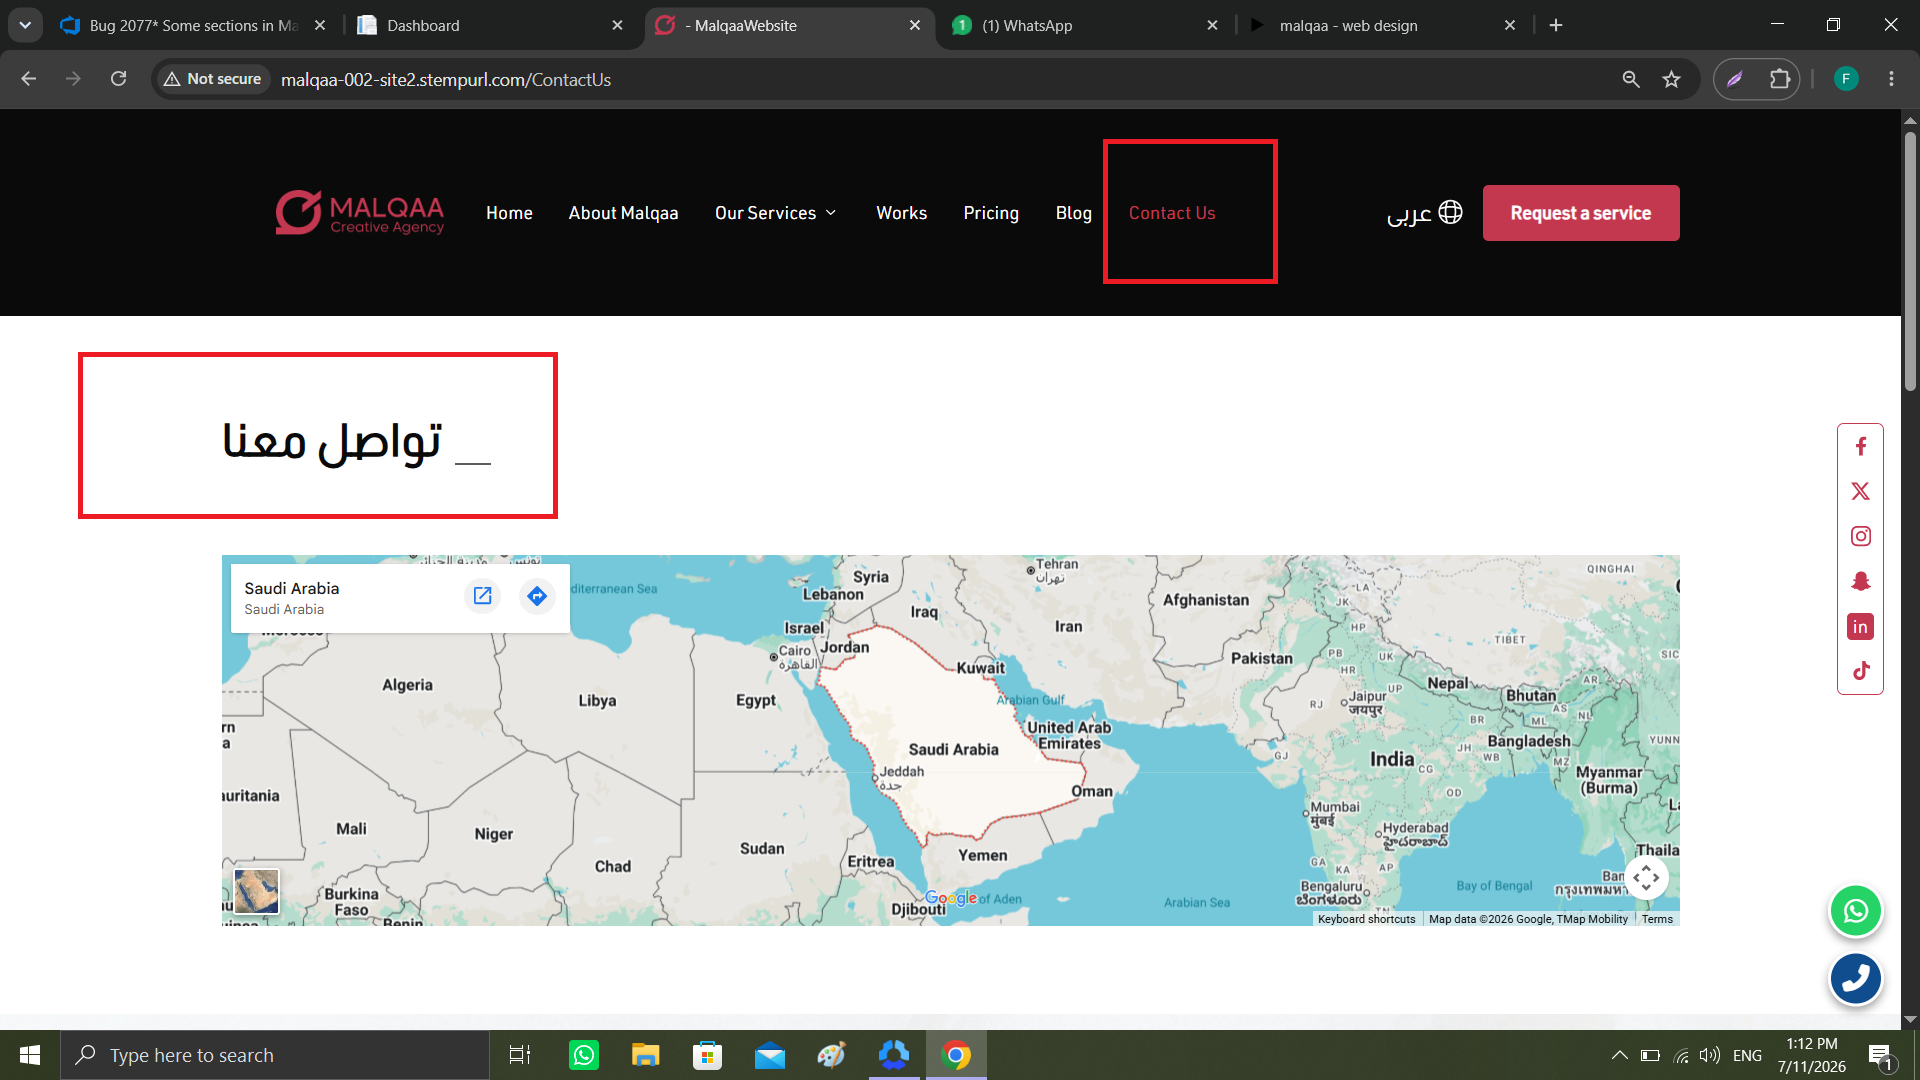1920x1080 pixels.
Task: Open the About Malqaa page
Action: pos(623,213)
